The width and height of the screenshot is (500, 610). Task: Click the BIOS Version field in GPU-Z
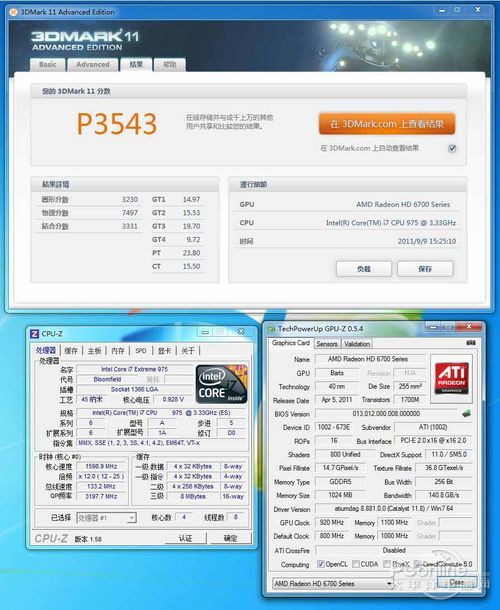tap(386, 414)
